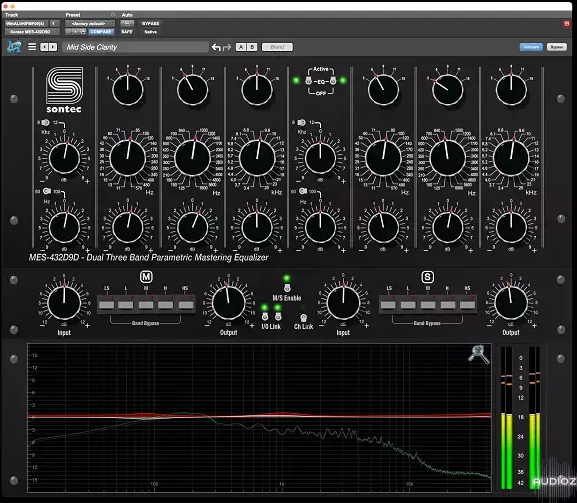Image resolution: width=577 pixels, height=503 pixels.
Task: Click the Side Output gain knob
Action: point(511,303)
